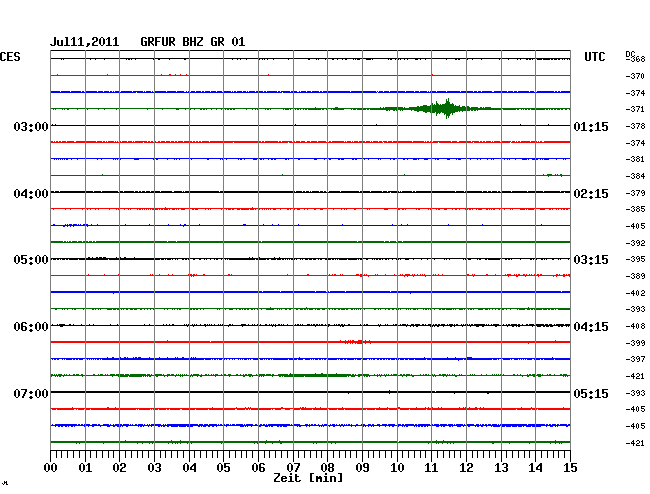Click the DC offset value -408
This screenshot has height=494, width=650.
(x=635, y=326)
